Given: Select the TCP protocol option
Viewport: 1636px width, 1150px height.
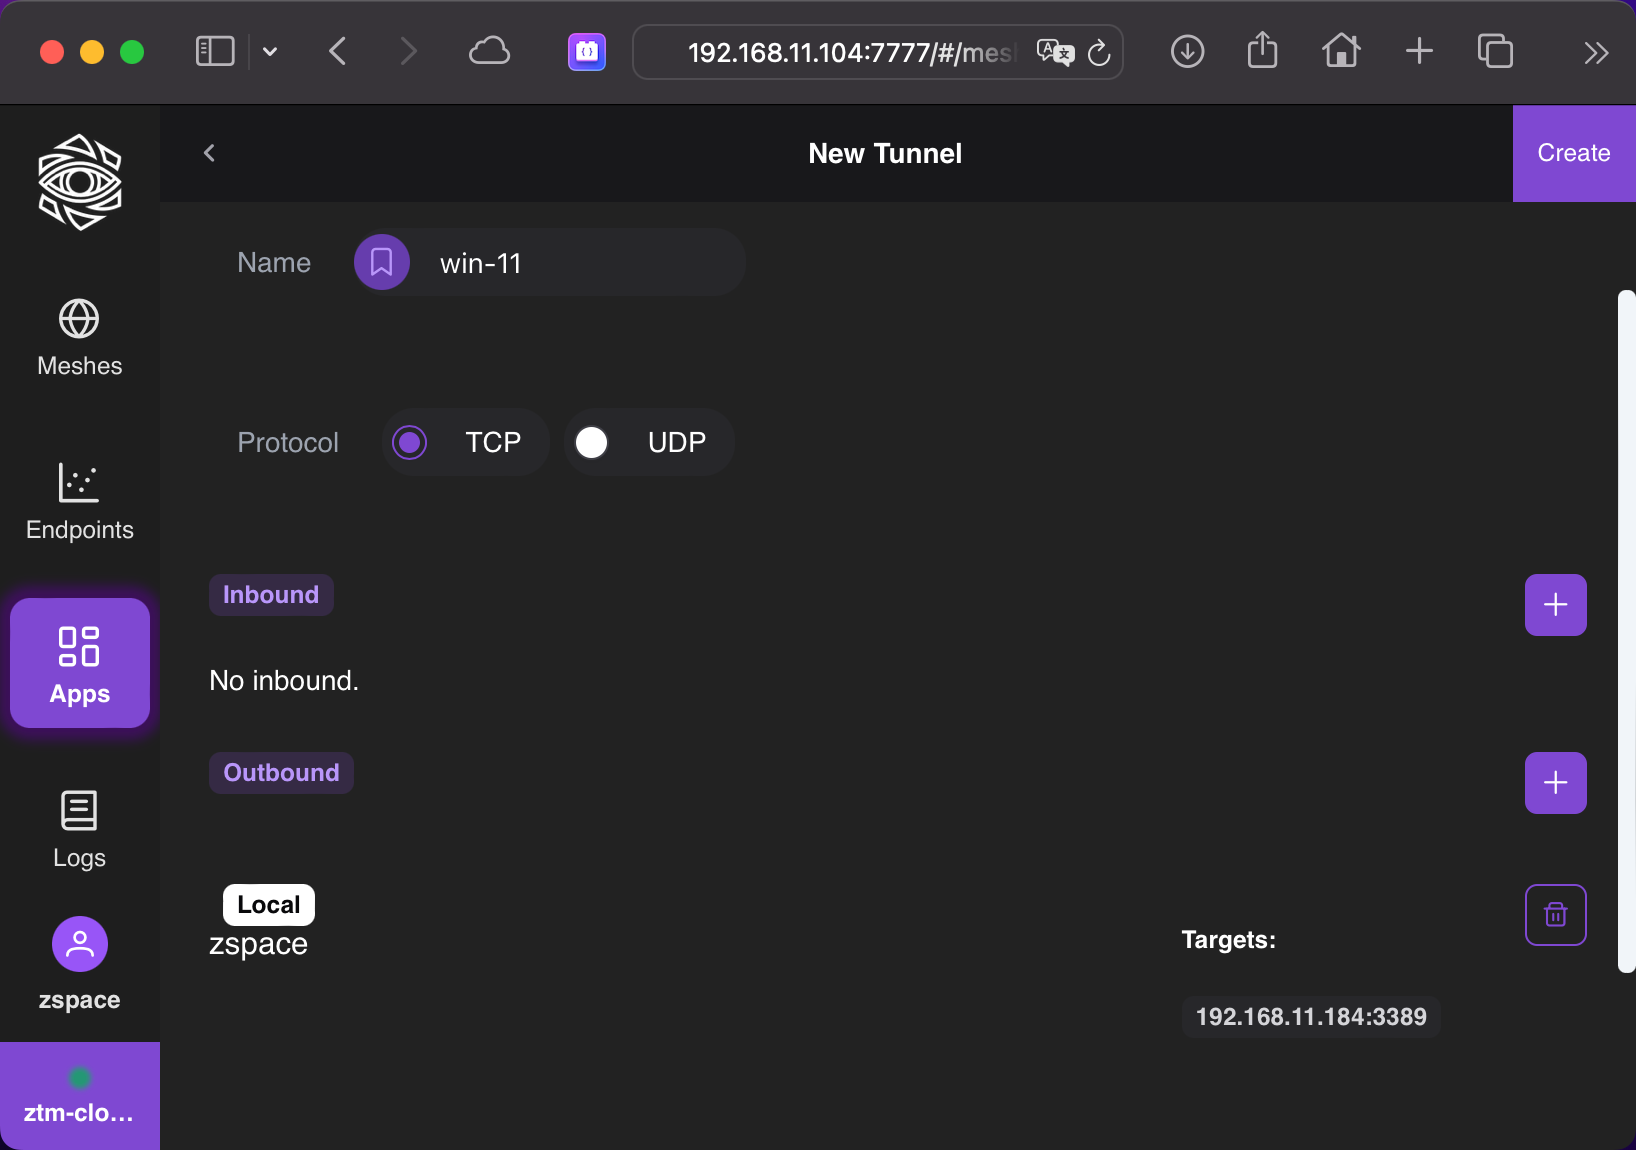Looking at the screenshot, I should click(x=410, y=442).
